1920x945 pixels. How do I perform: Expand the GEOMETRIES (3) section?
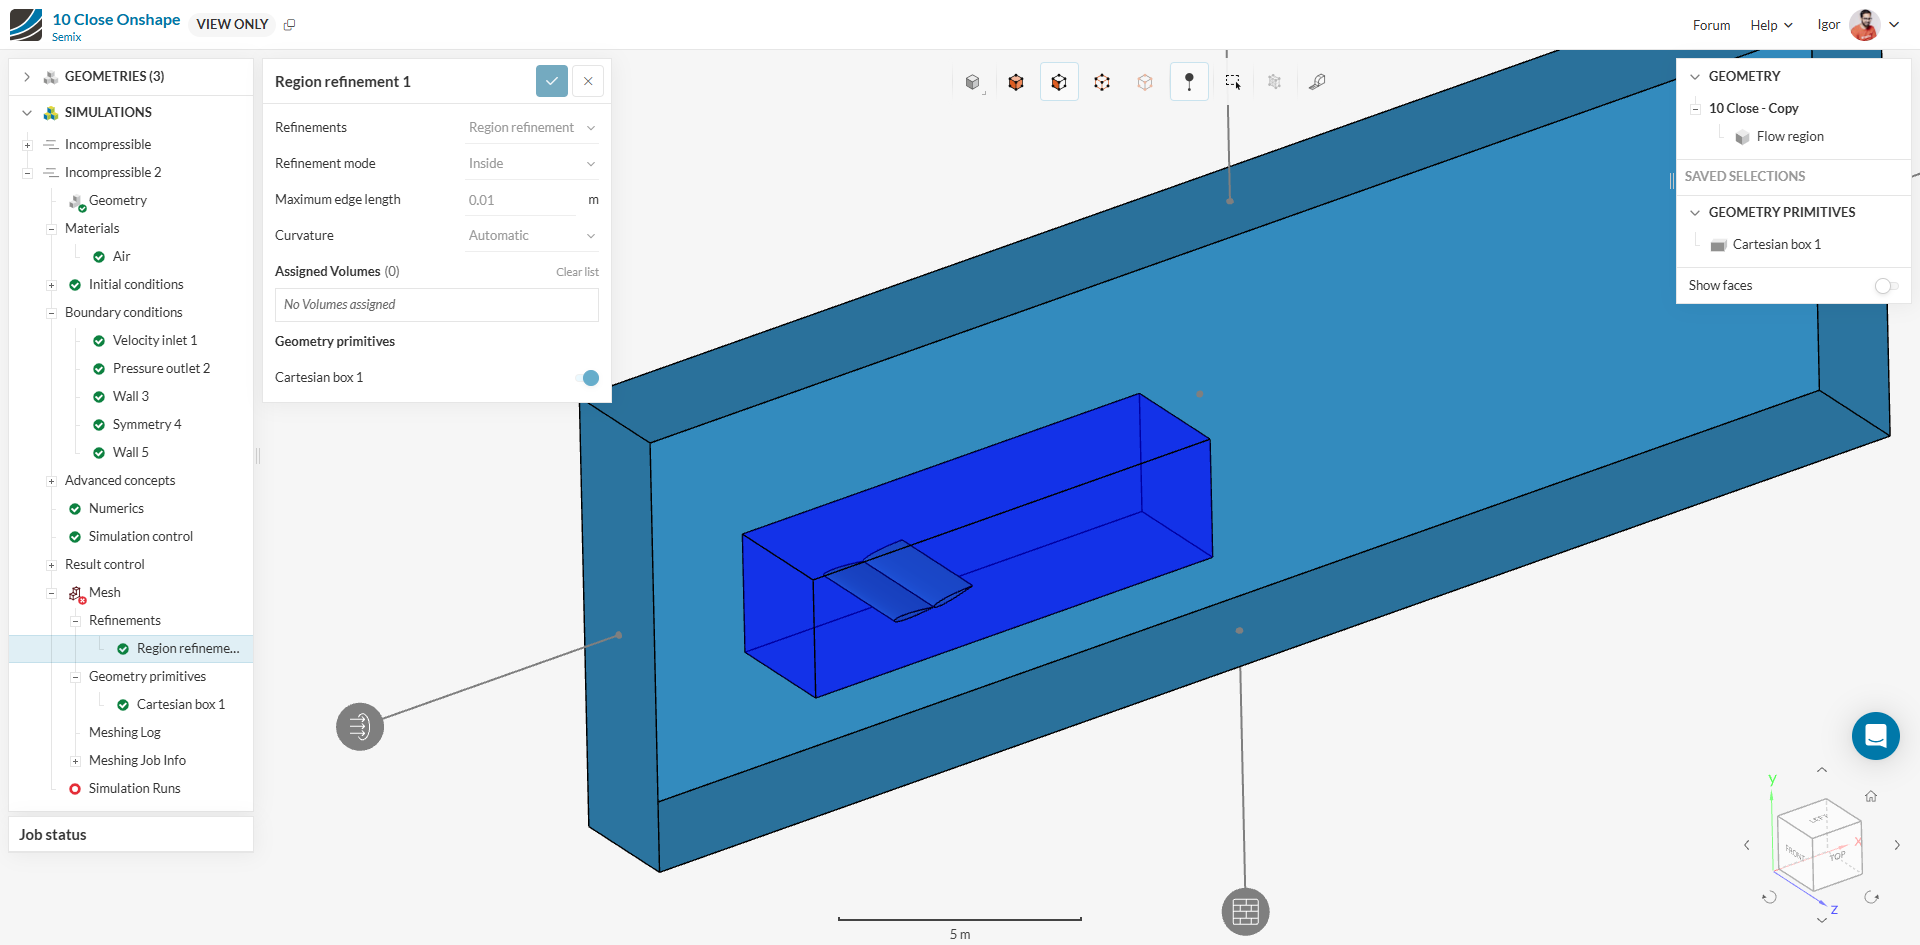point(27,77)
